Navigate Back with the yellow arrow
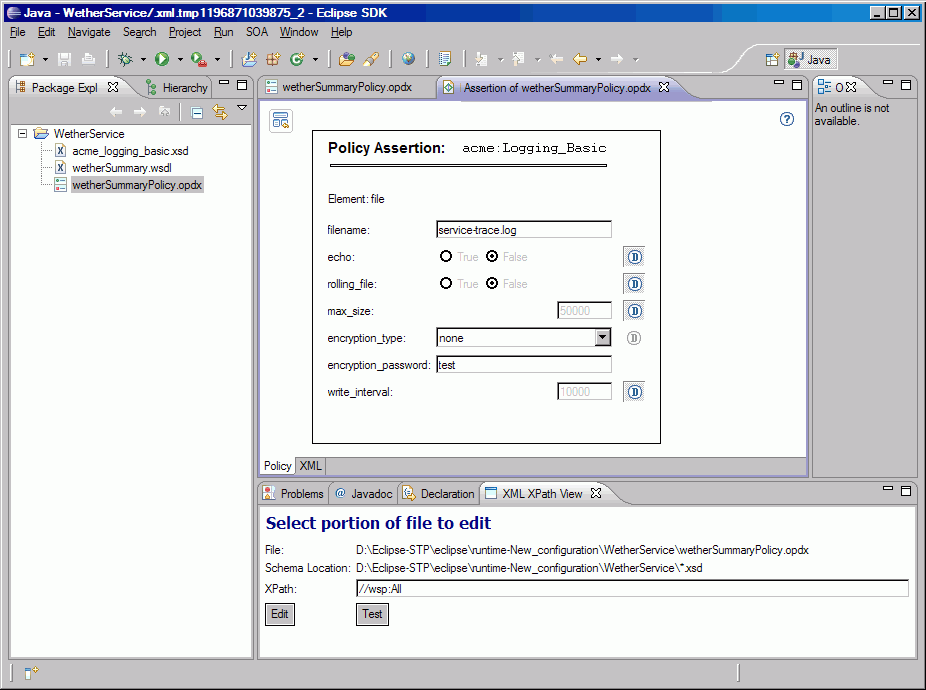This screenshot has height=690, width=926. tap(581, 59)
